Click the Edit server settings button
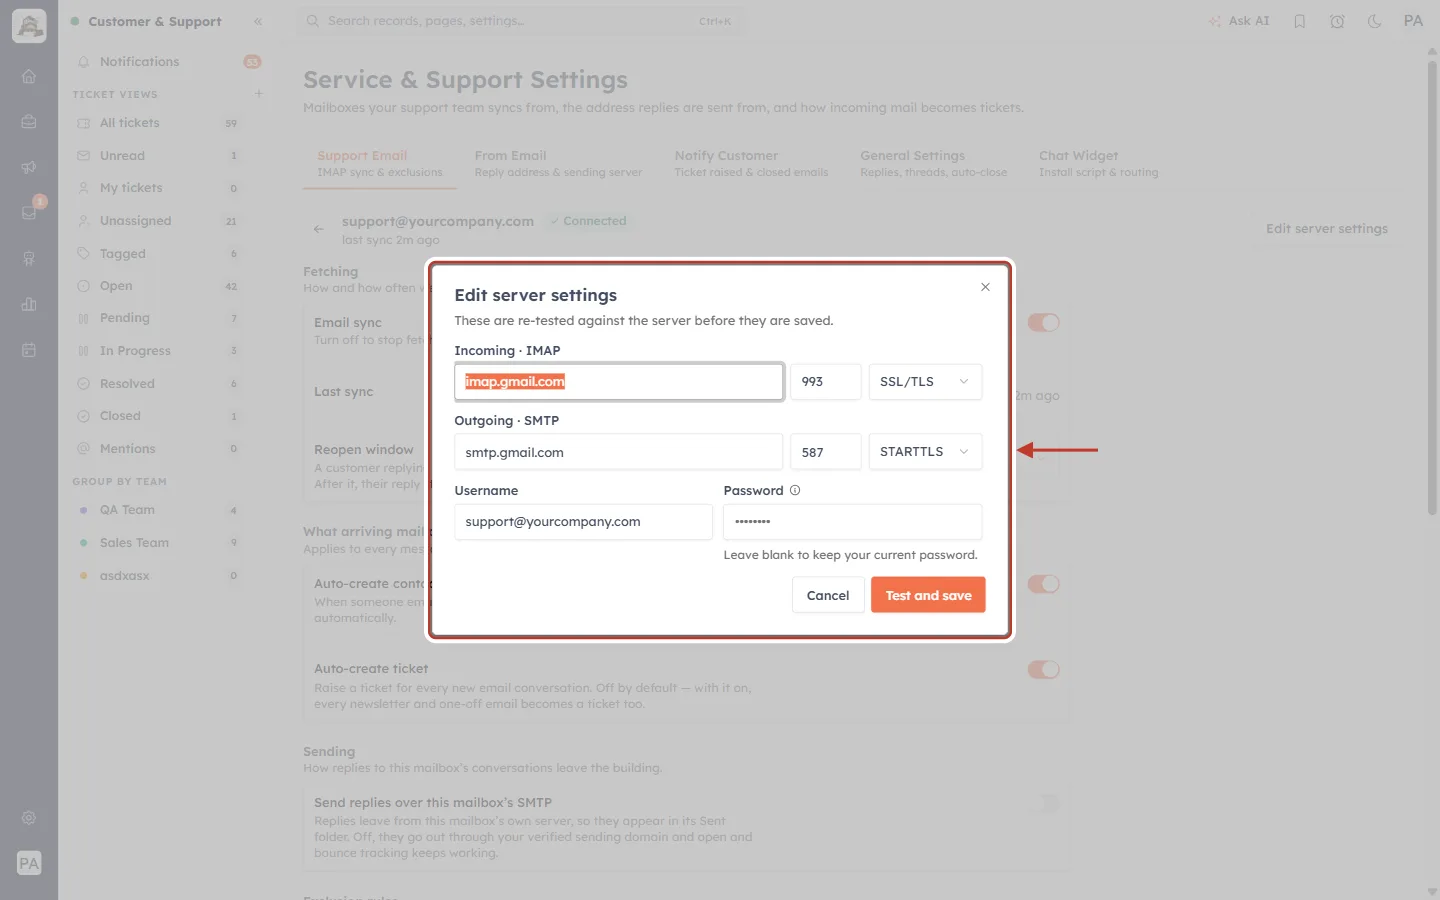 [x=1327, y=229]
